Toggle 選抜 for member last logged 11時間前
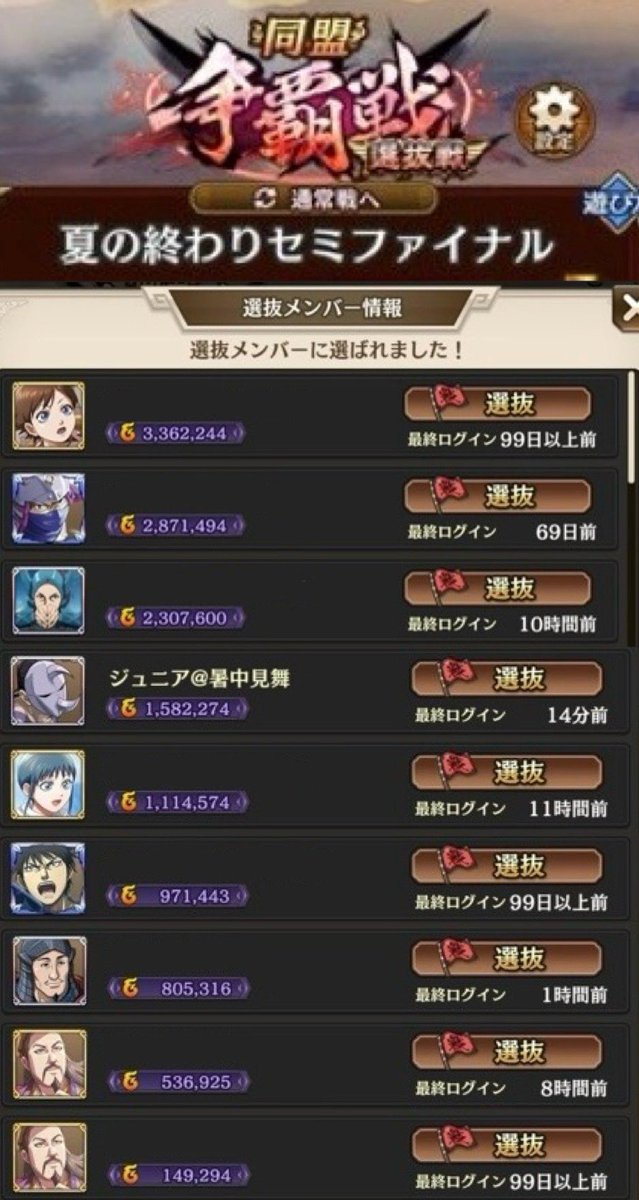 (x=507, y=772)
